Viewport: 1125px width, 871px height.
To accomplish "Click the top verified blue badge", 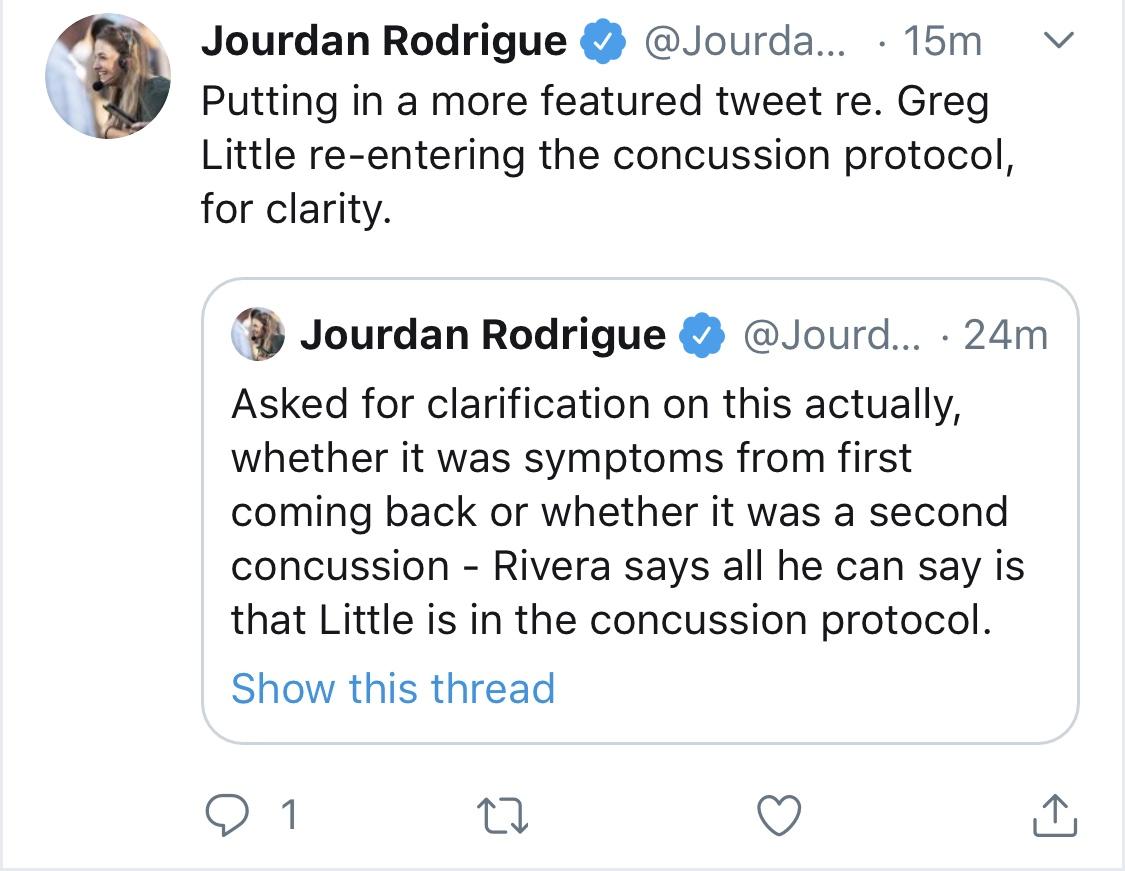I will (x=603, y=42).
